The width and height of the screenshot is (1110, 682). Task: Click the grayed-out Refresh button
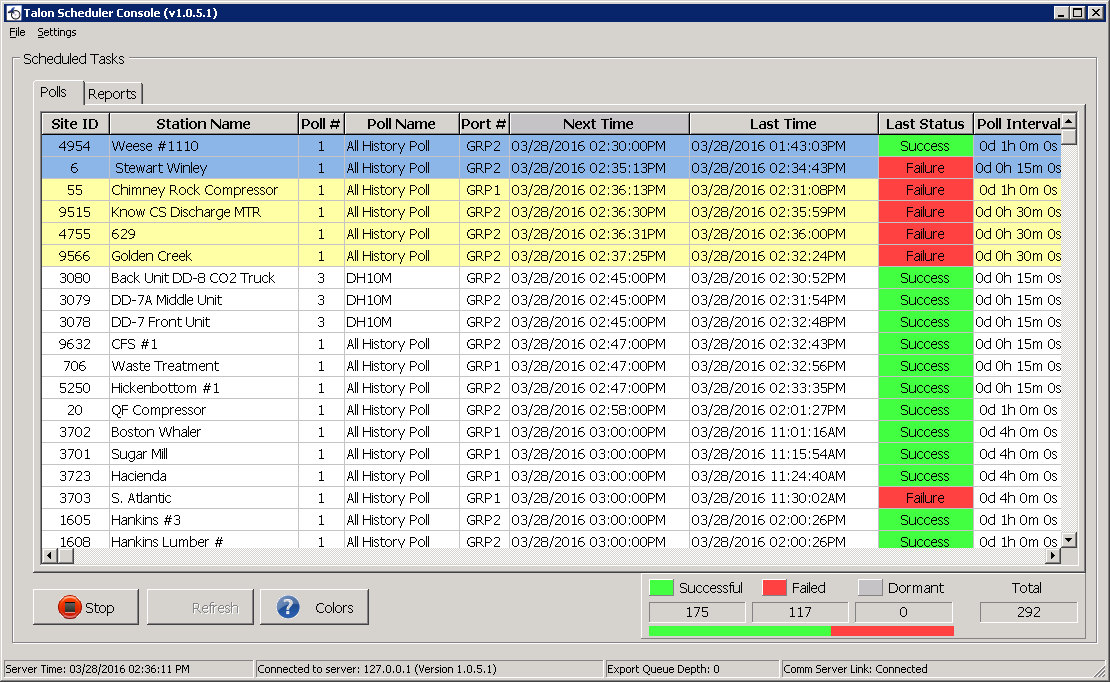[x=200, y=607]
